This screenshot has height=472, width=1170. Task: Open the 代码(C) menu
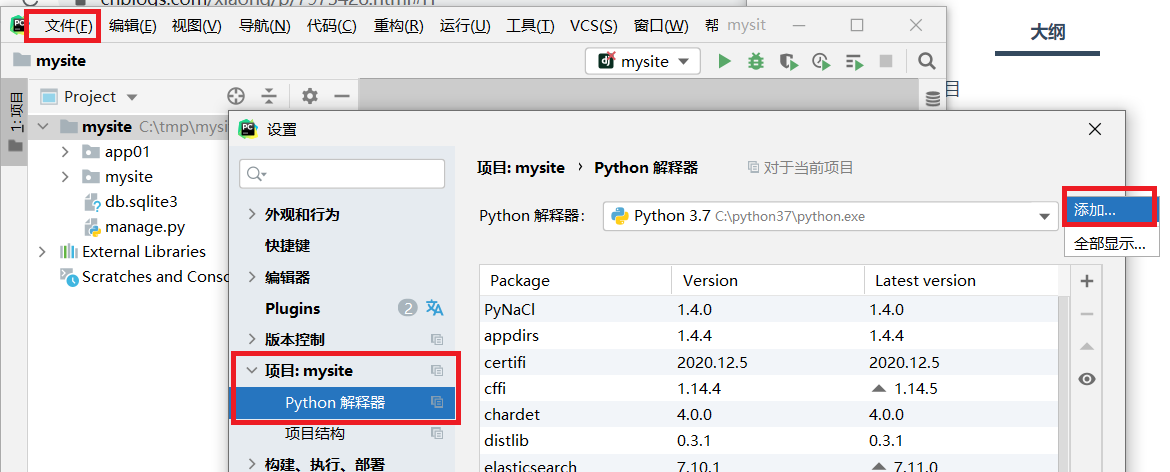331,25
